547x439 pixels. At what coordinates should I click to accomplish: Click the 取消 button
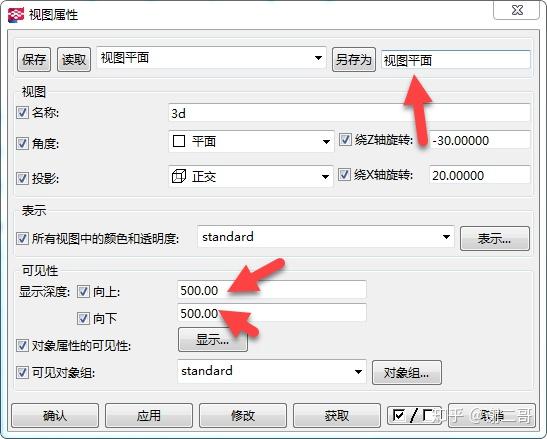492,415
